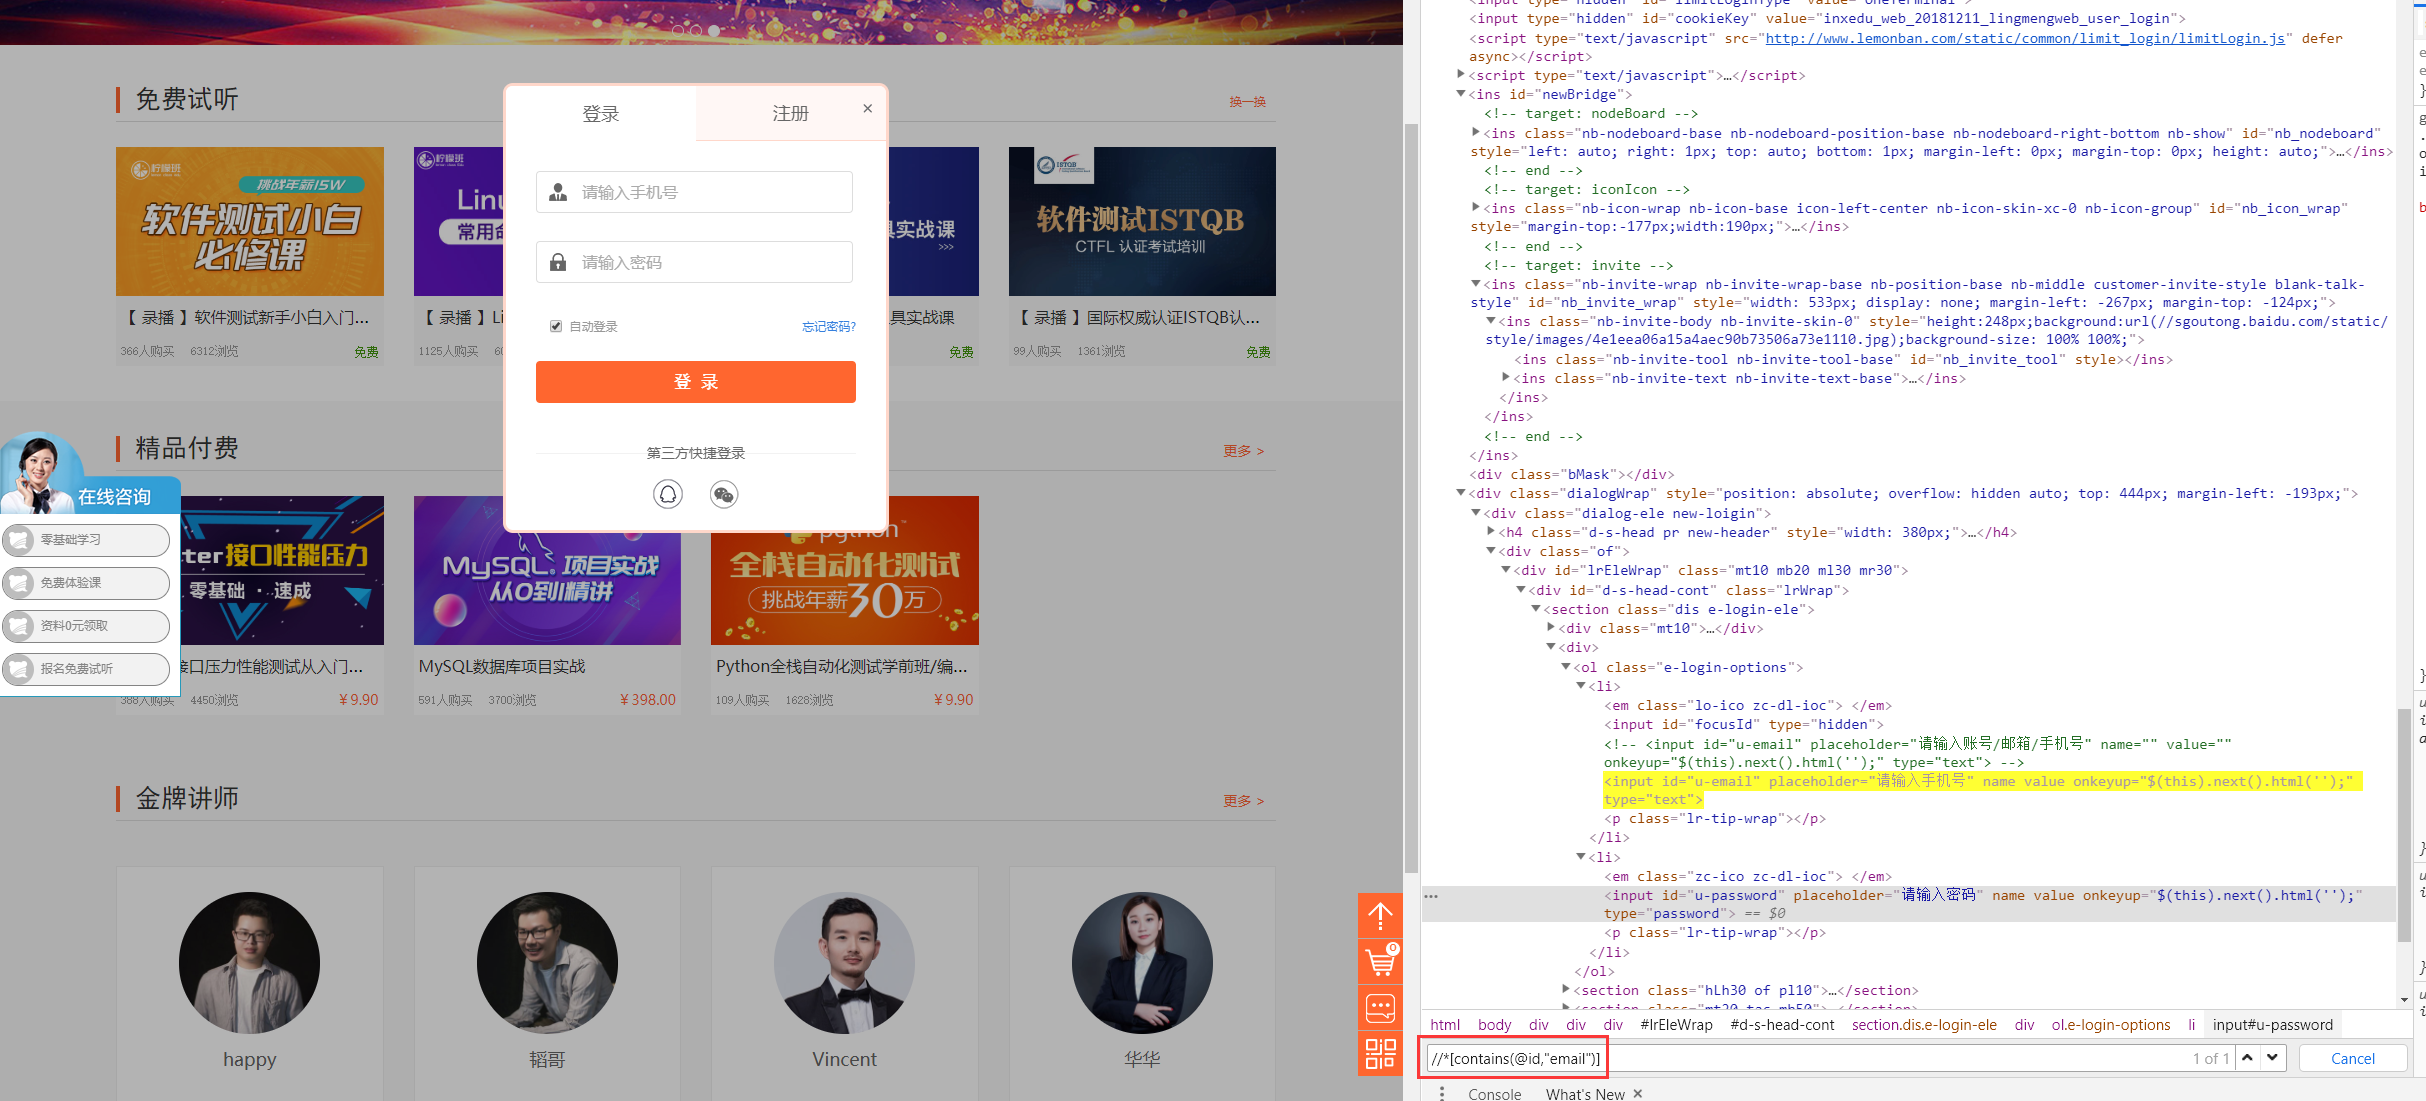Image resolution: width=2426 pixels, height=1101 pixels.
Task: Open the limitLogin.js script URL link
Action: [x=2025, y=38]
